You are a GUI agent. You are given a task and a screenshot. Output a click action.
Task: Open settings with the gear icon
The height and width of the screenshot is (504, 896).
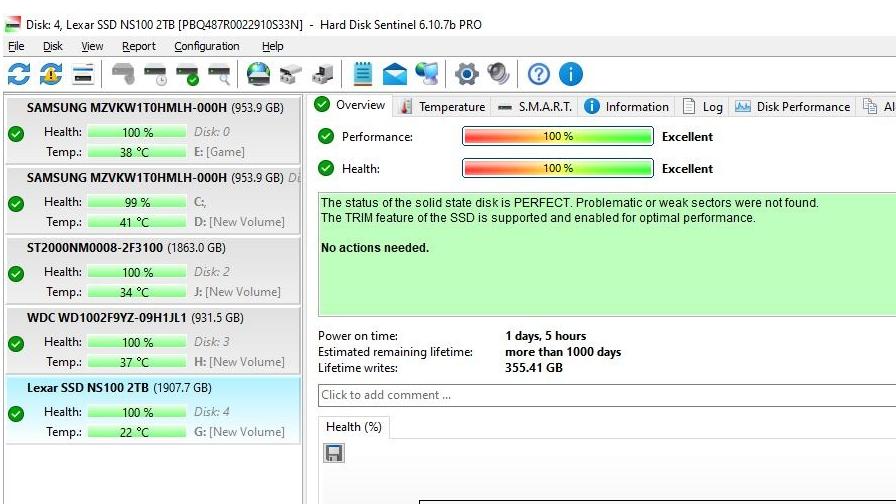466,74
